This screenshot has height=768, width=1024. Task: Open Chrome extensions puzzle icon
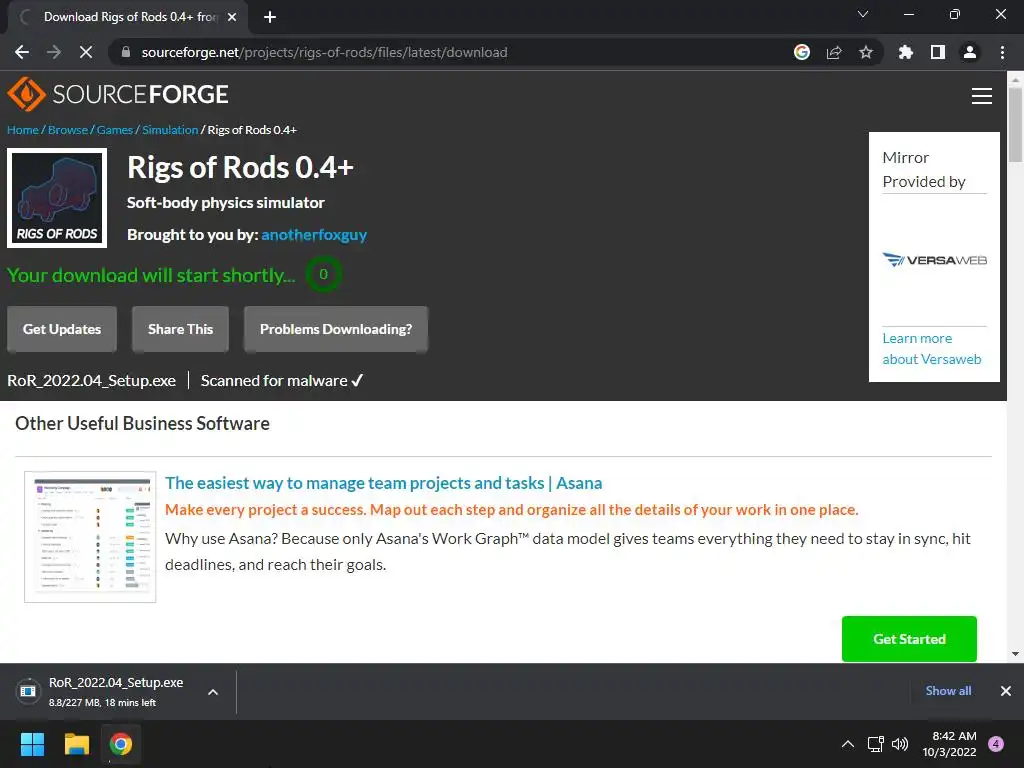(x=906, y=52)
